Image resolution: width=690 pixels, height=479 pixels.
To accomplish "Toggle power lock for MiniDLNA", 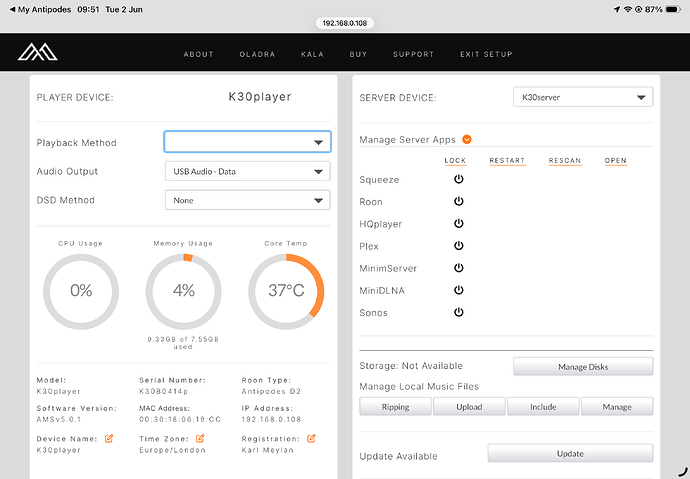I will [459, 290].
